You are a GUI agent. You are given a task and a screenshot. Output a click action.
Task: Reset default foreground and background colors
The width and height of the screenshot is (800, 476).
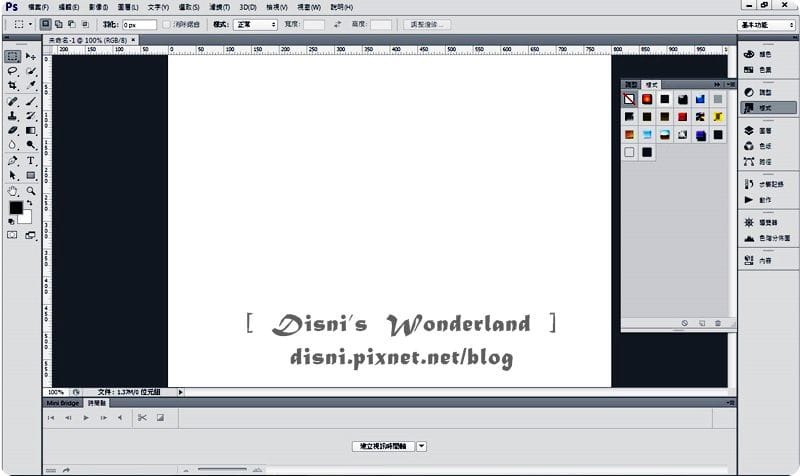[11, 221]
